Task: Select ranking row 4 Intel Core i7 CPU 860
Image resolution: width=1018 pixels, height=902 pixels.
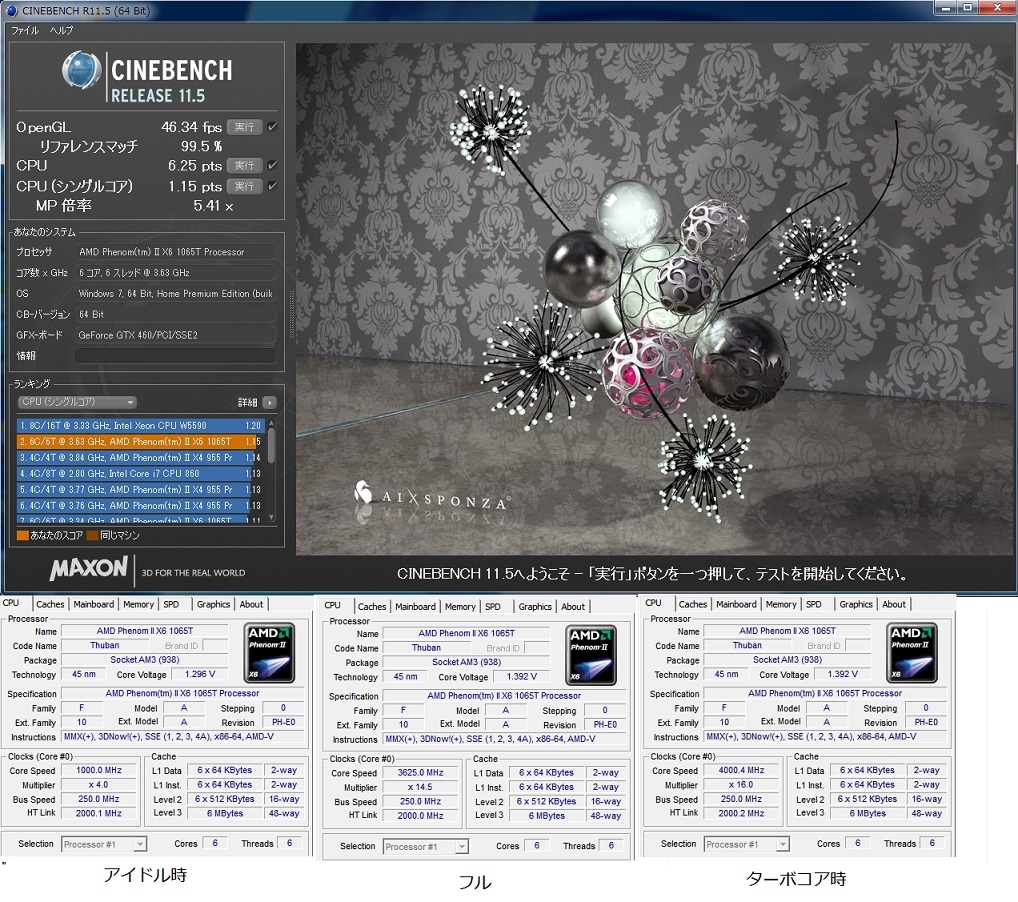Action: (x=138, y=473)
